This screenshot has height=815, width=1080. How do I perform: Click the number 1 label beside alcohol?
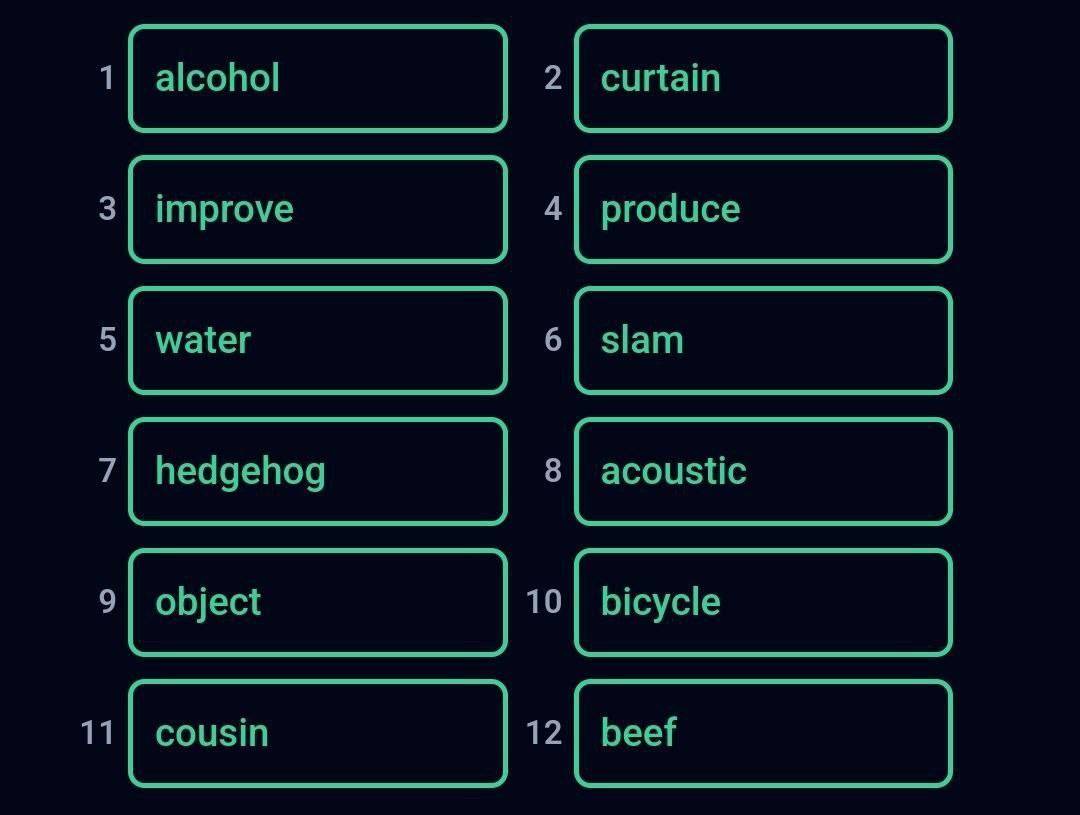[107, 78]
